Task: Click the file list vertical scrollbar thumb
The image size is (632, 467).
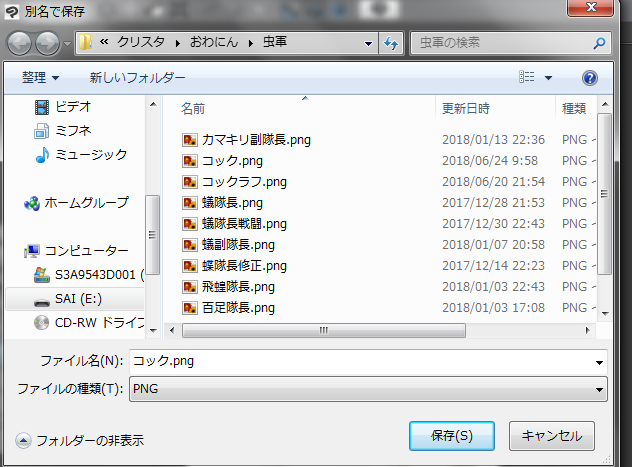Action: coord(604,194)
